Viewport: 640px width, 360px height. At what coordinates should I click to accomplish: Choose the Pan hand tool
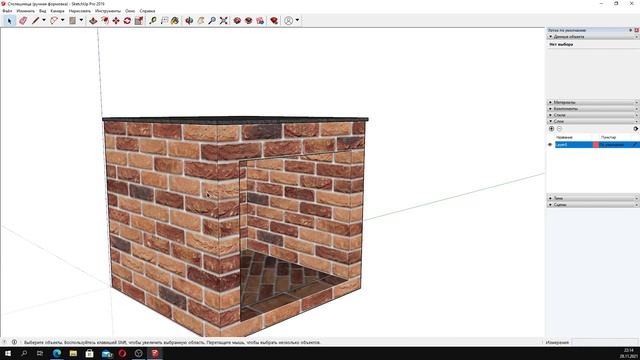pos(200,20)
